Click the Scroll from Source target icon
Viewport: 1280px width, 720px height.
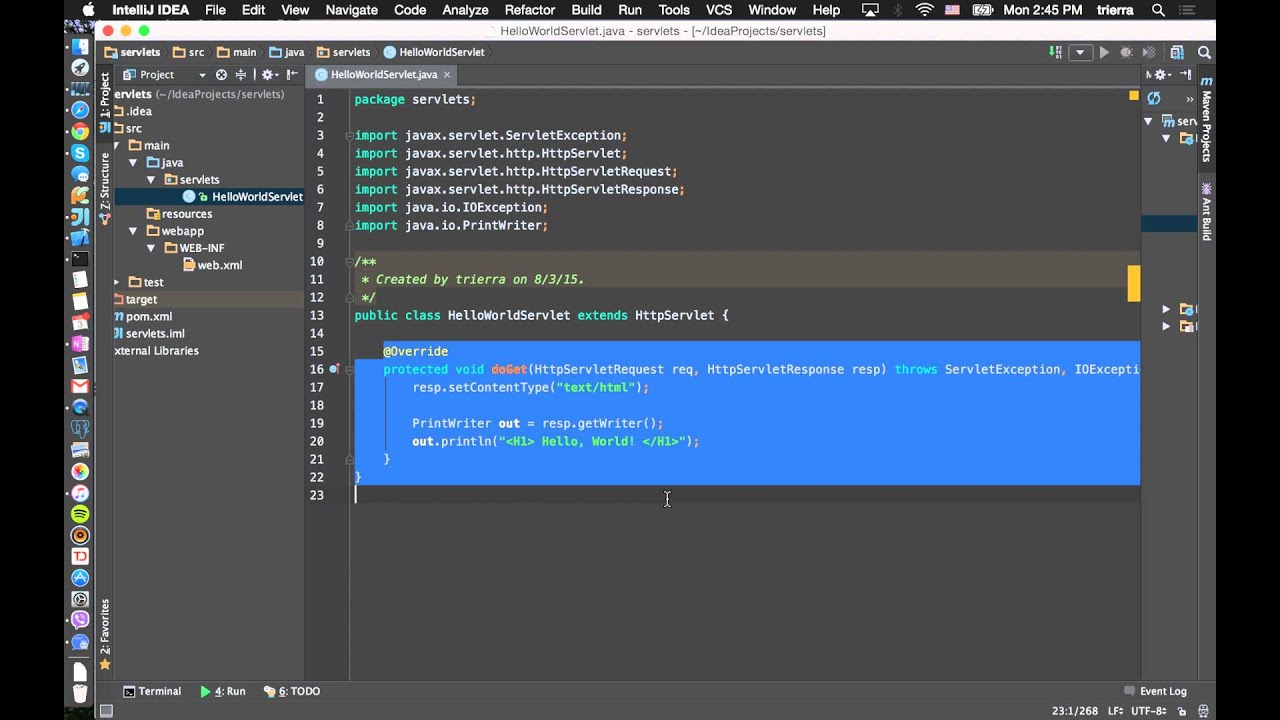(x=221, y=75)
